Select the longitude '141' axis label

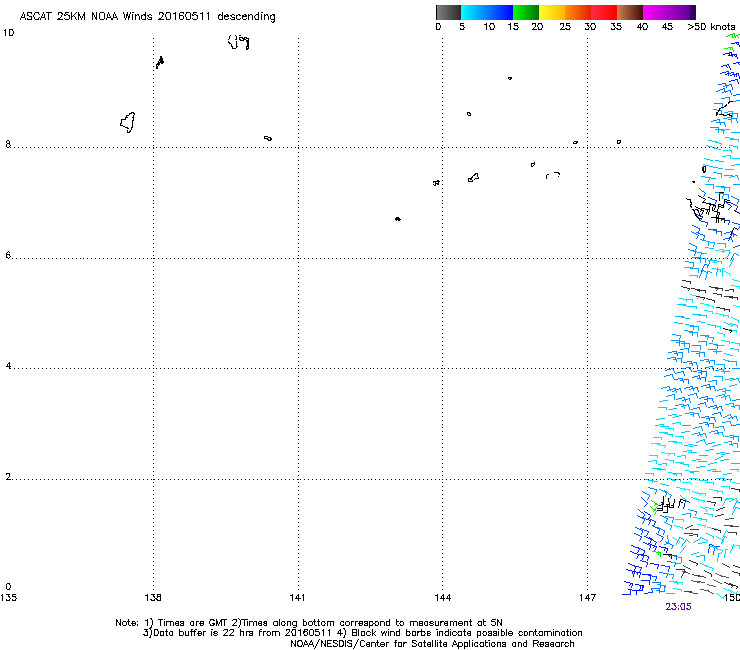tap(297, 598)
